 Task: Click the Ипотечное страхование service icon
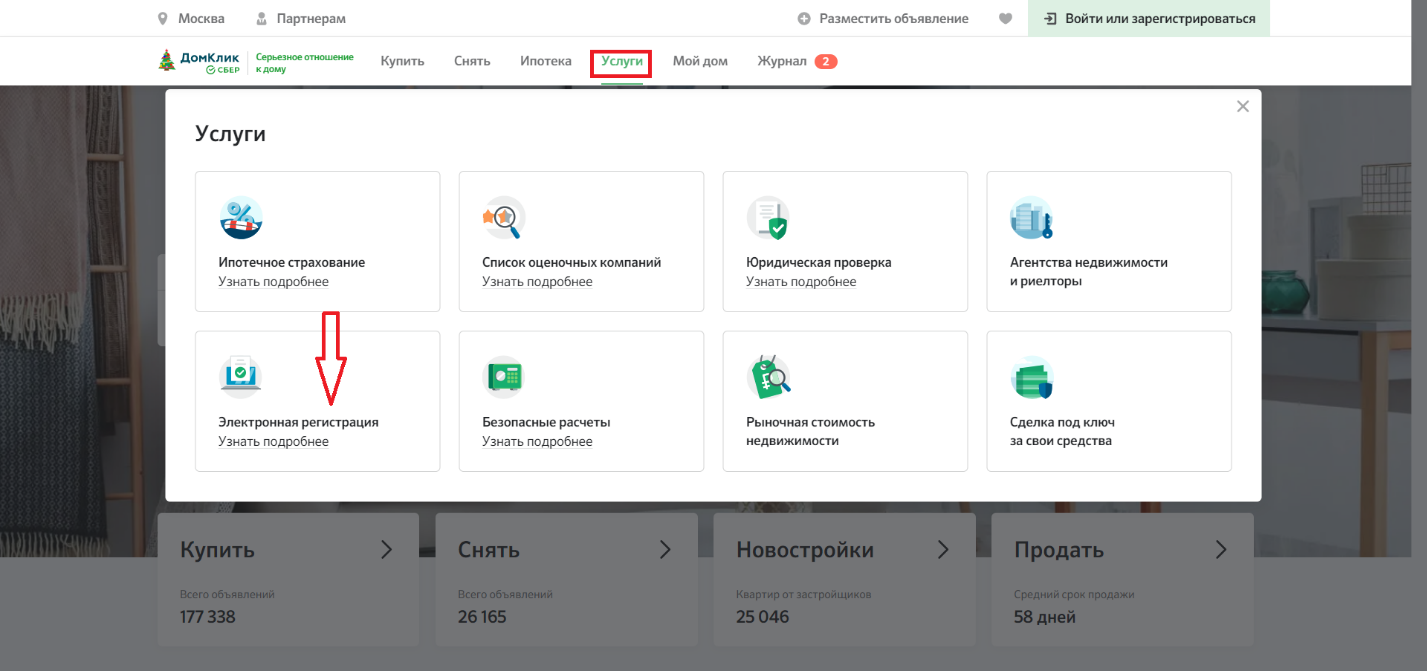point(240,217)
